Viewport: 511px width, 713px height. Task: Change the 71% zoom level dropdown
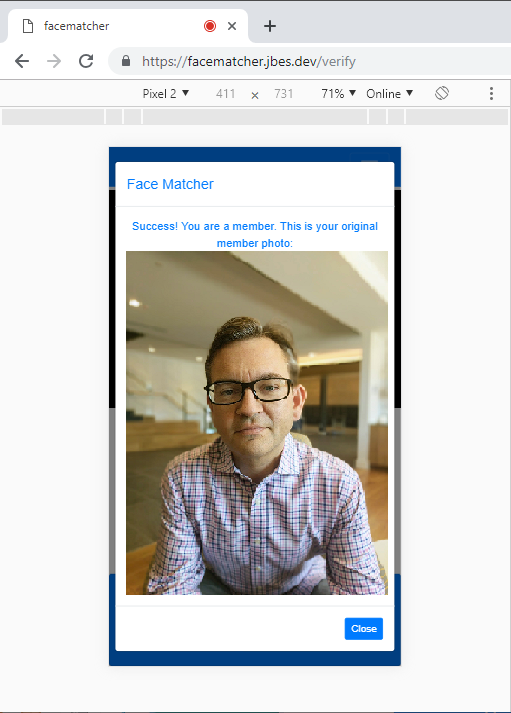(338, 94)
